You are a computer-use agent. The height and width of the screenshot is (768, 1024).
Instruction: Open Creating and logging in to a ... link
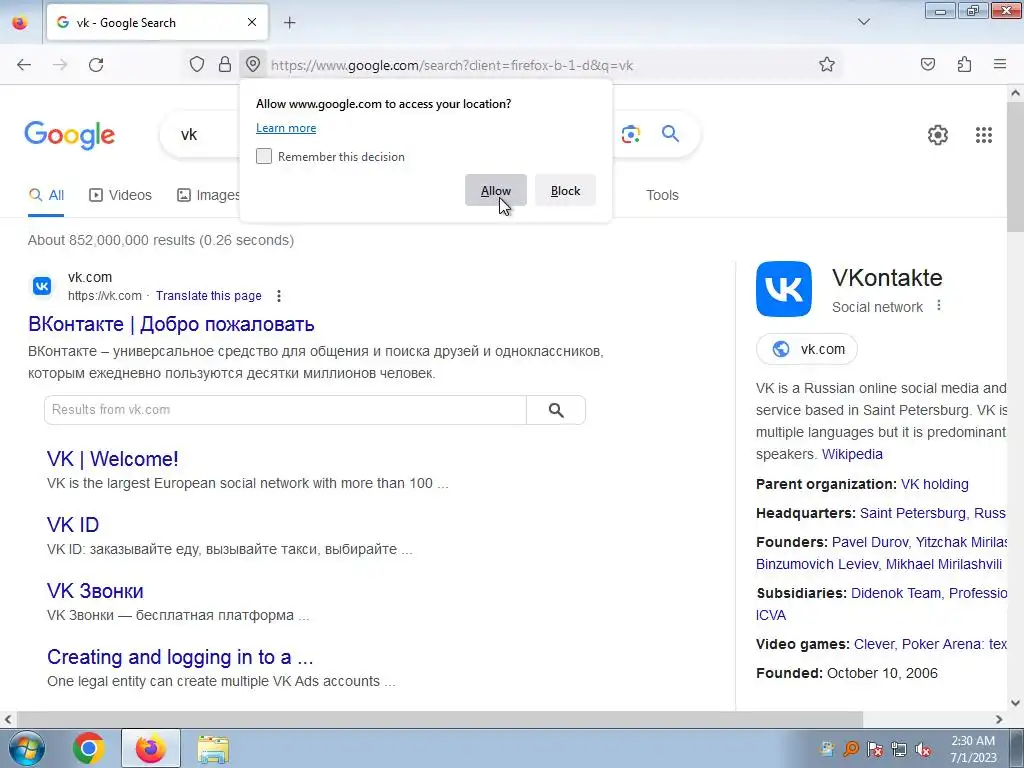pos(180,656)
